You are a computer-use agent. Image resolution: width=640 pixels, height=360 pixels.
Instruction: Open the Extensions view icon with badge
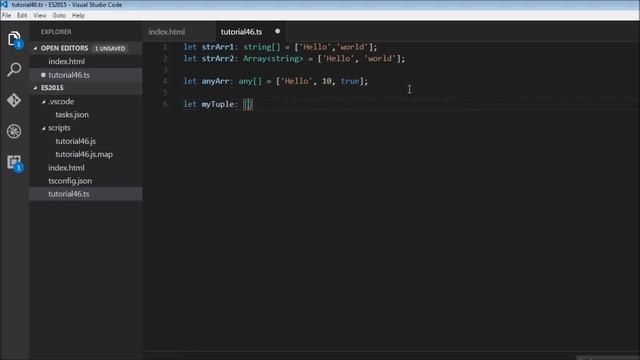15,163
